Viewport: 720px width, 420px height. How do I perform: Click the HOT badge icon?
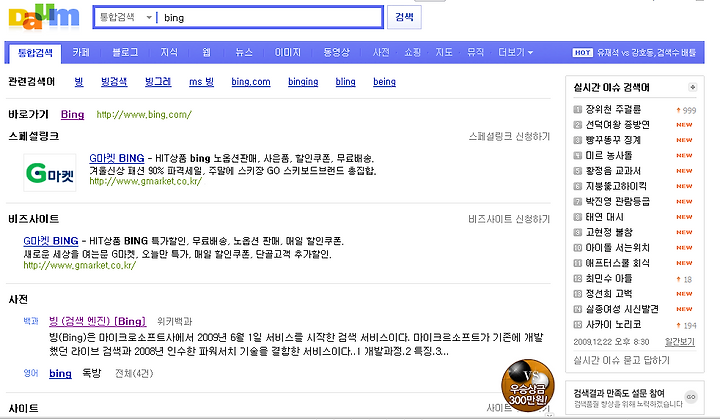point(582,53)
